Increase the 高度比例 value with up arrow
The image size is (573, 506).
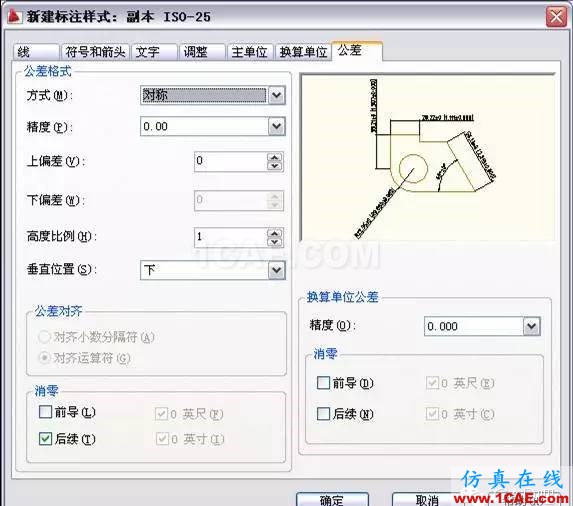coord(274,233)
